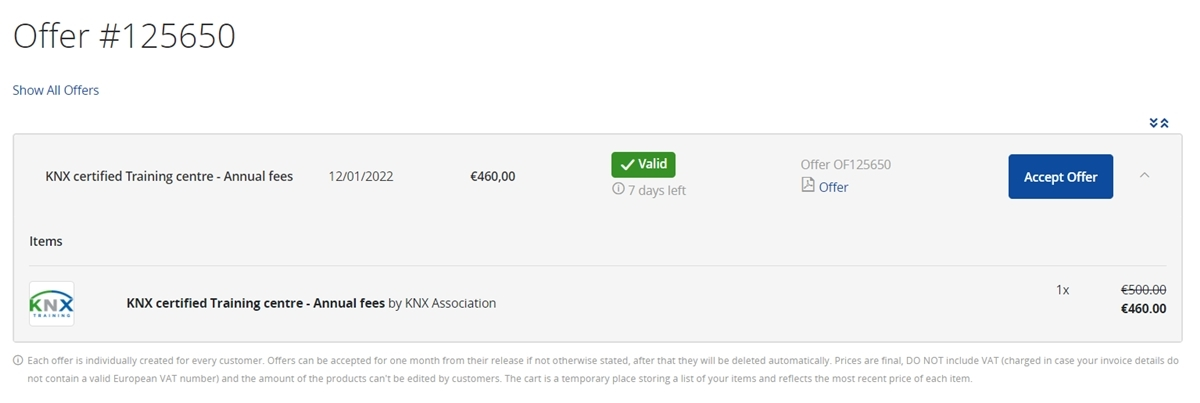Click the info icon next to 7 days left
The height and width of the screenshot is (403, 1200).
[x=618, y=189]
